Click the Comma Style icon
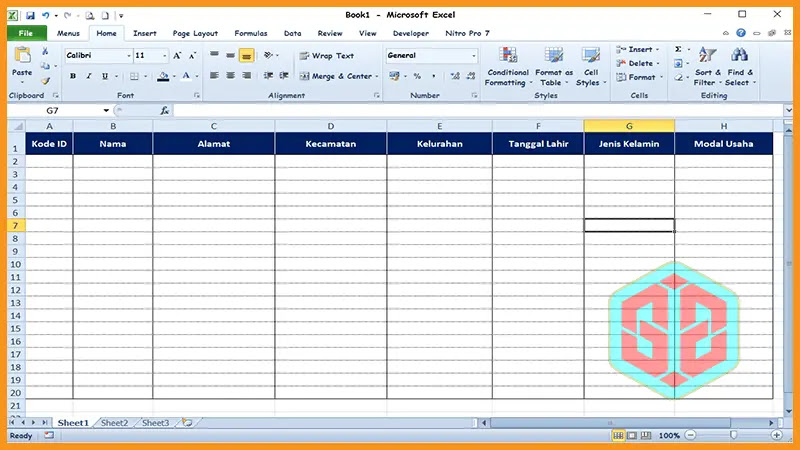The height and width of the screenshot is (450, 800). point(434,76)
